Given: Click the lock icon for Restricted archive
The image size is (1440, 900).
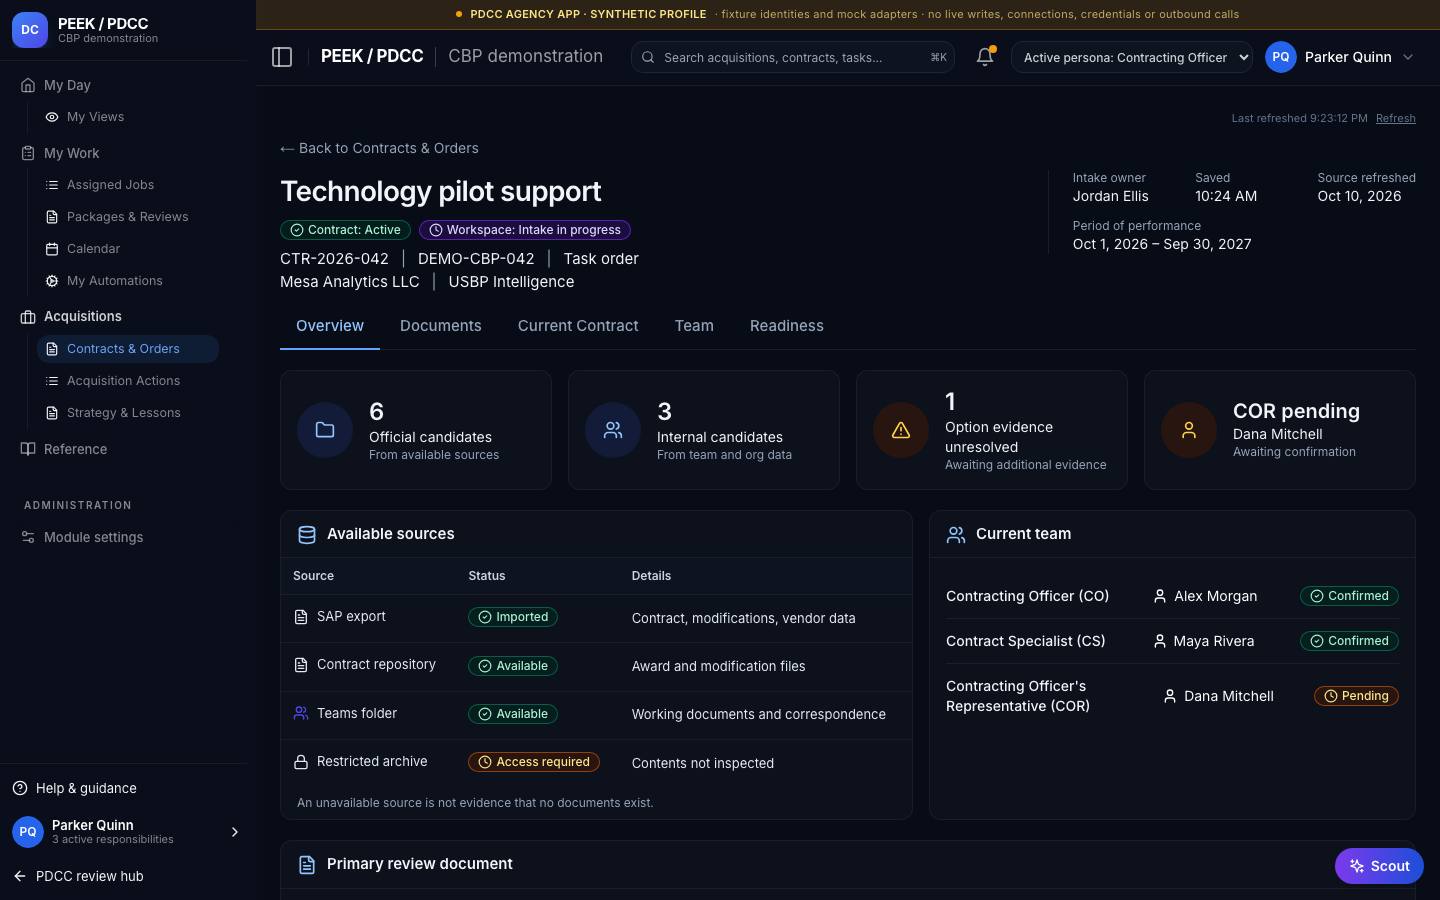Looking at the screenshot, I should point(300,762).
